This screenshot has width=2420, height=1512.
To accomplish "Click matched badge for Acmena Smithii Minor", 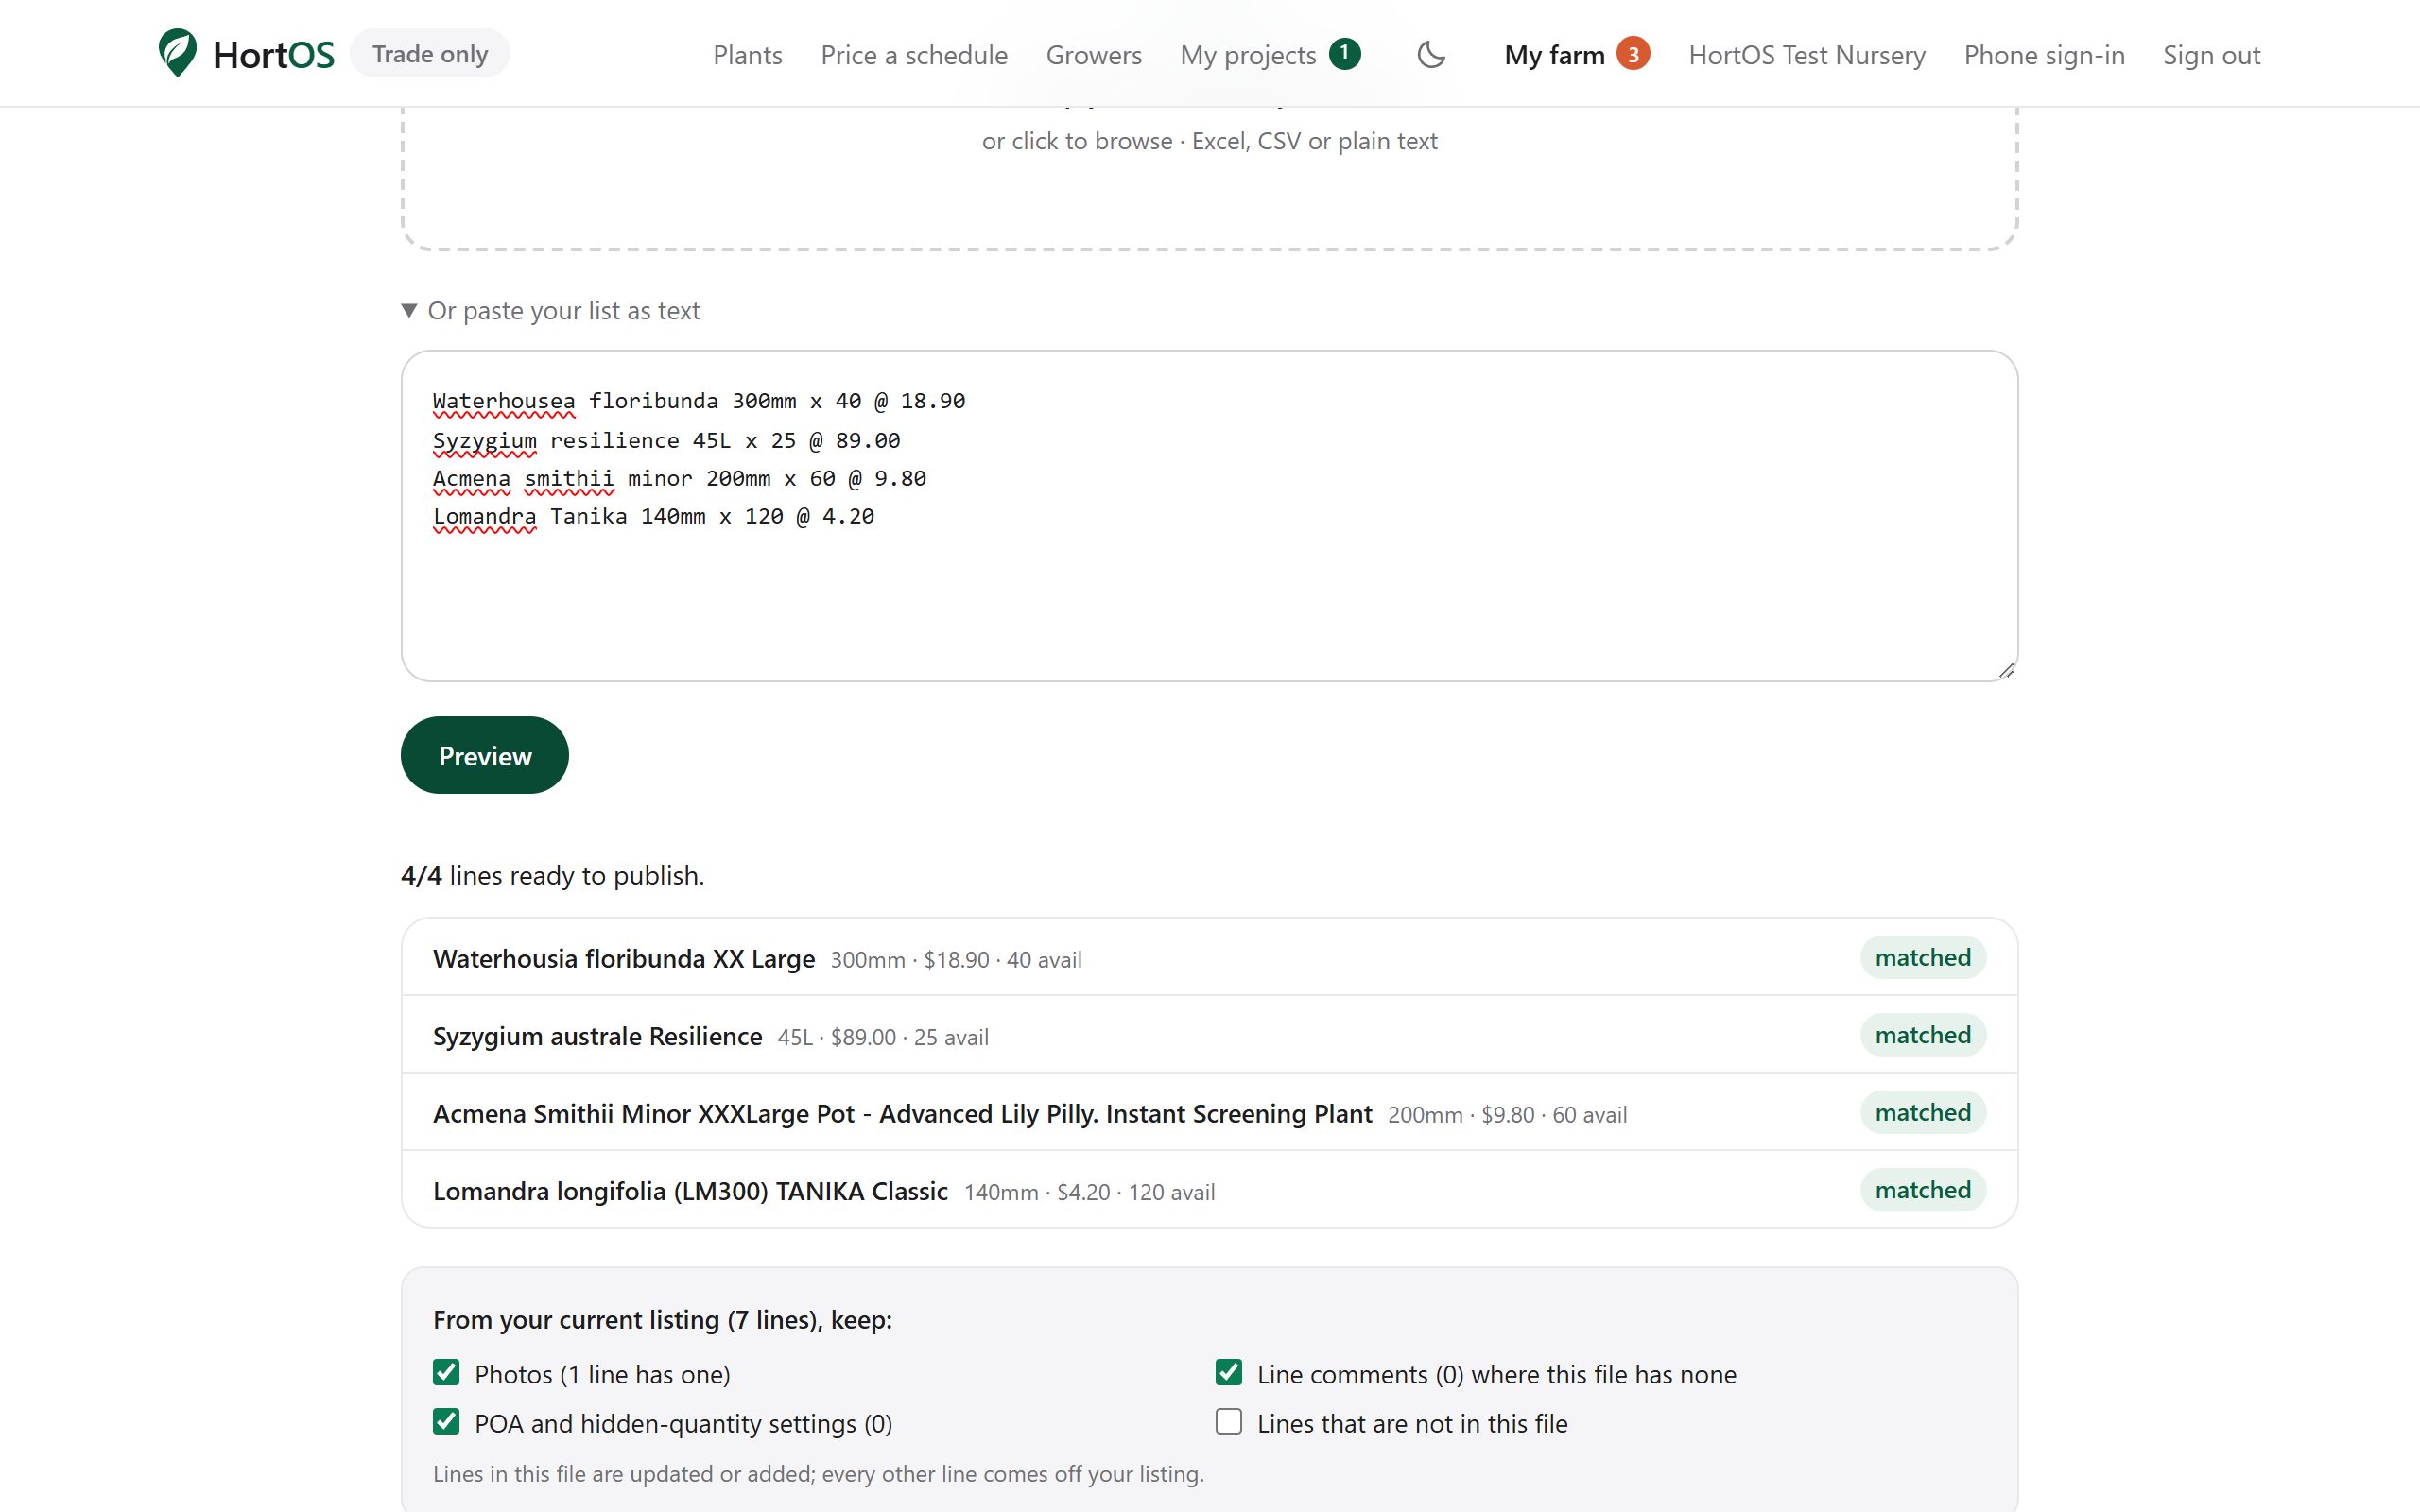I will click(x=1922, y=1112).
